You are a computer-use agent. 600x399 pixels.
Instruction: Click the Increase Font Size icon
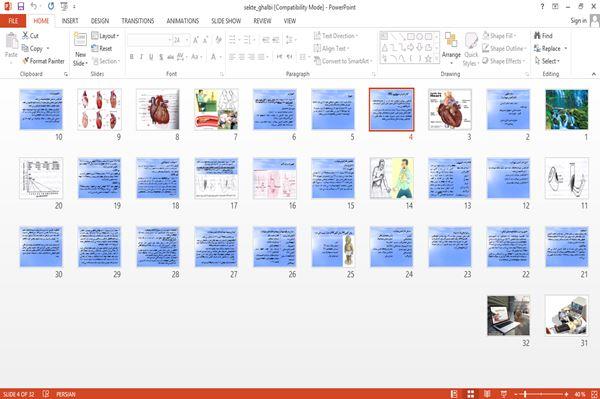click(196, 40)
